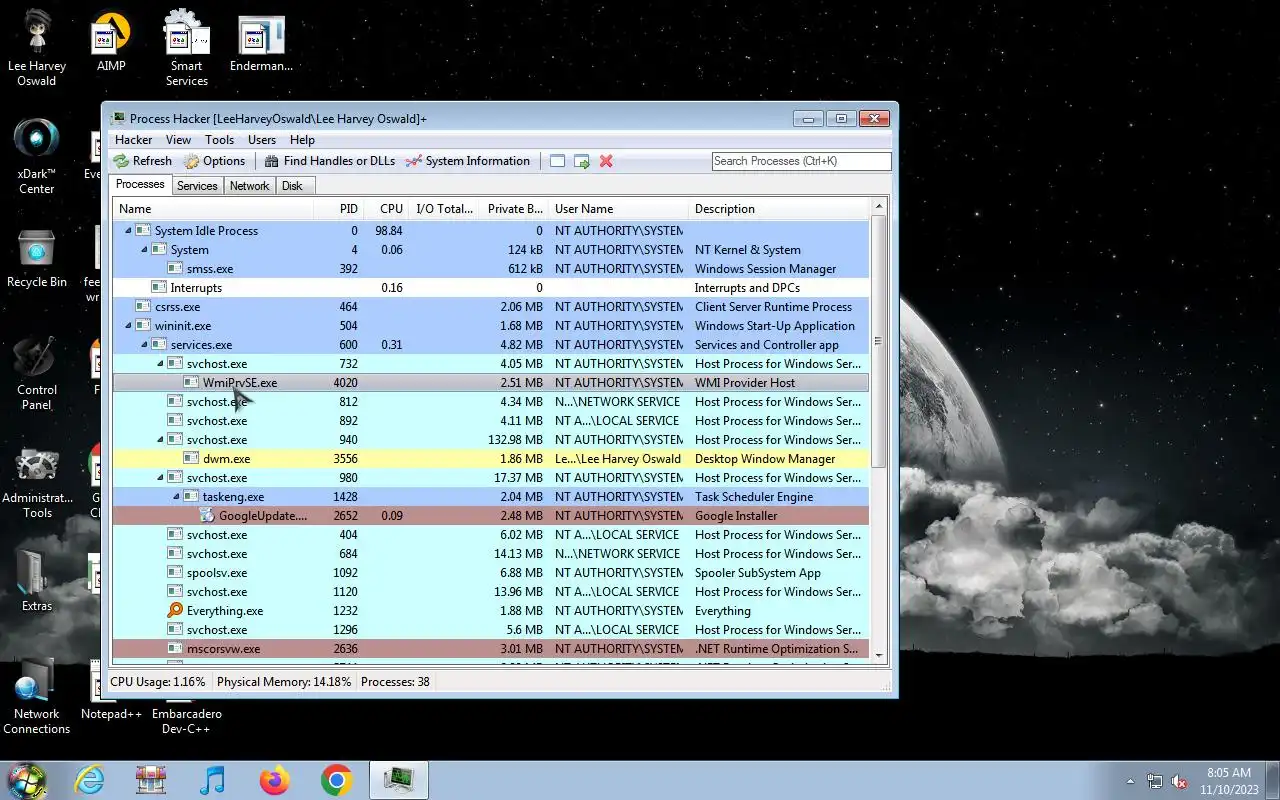
Task: Open the Hacker menu
Action: coord(133,140)
